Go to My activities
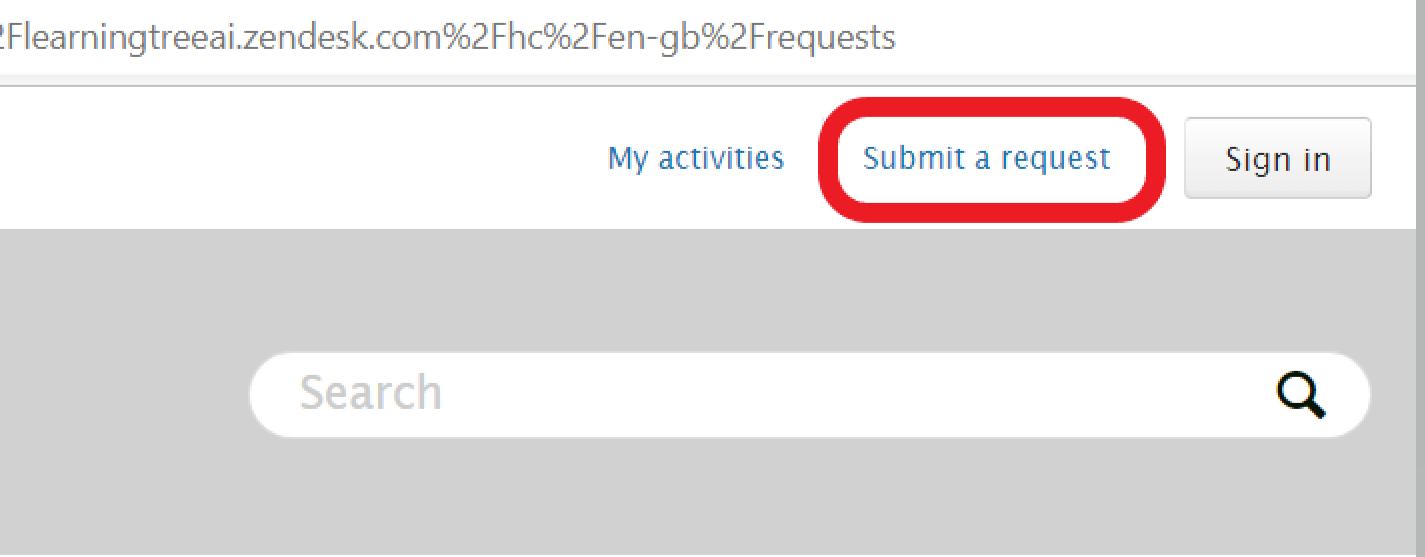 click(696, 158)
